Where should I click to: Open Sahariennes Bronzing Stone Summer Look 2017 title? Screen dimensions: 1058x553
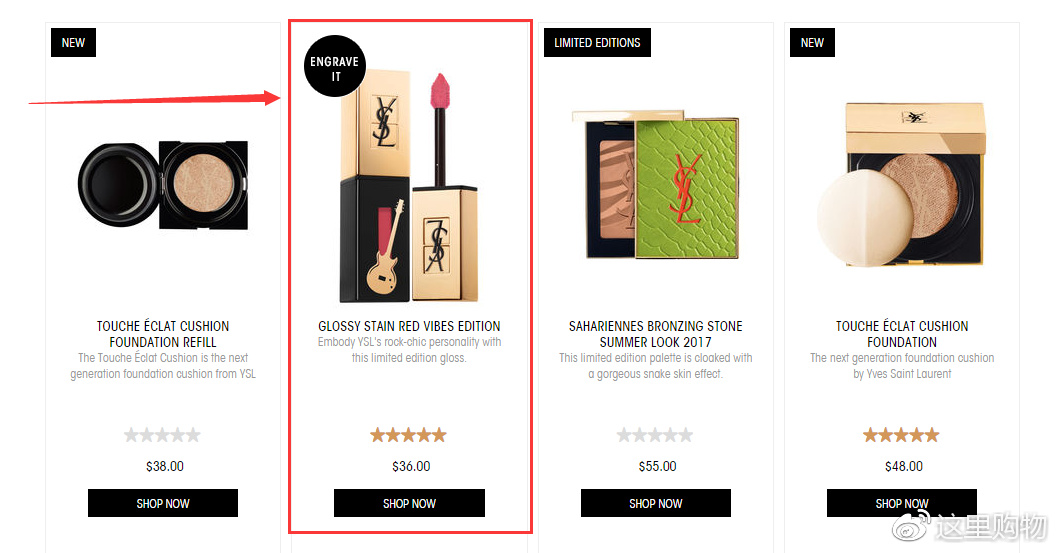[x=656, y=334]
